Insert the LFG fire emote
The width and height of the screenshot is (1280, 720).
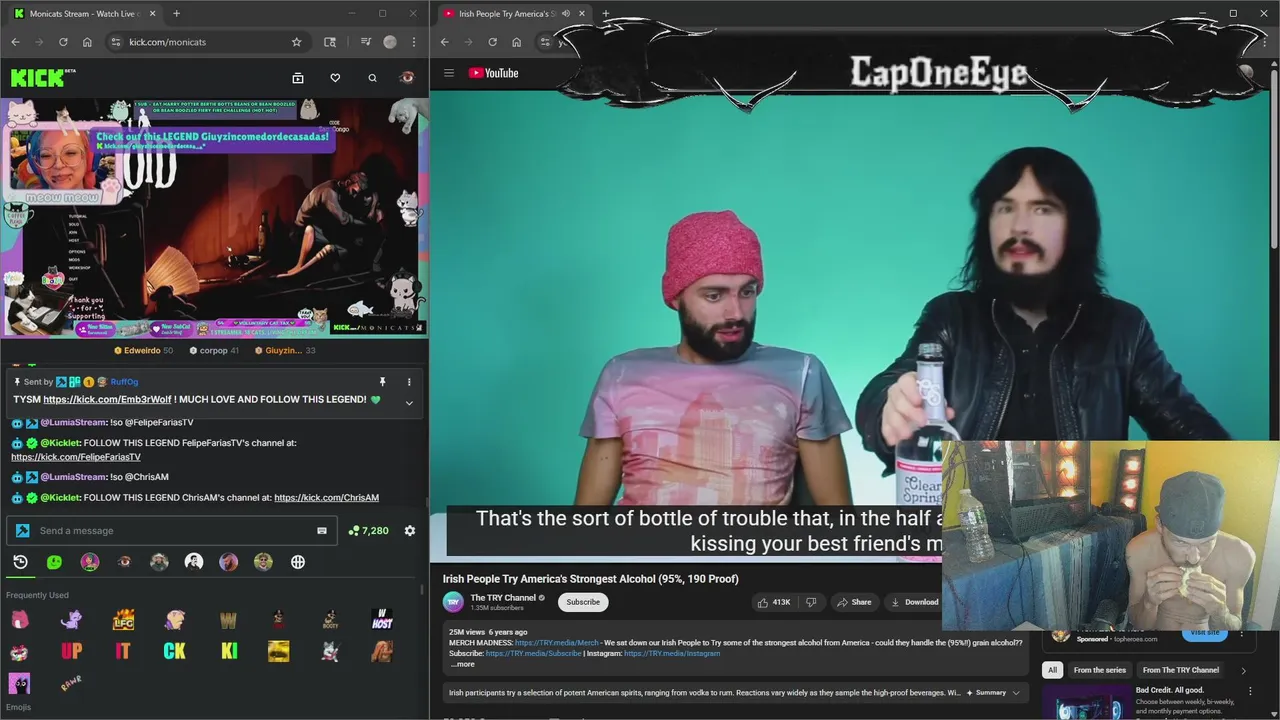click(123, 620)
